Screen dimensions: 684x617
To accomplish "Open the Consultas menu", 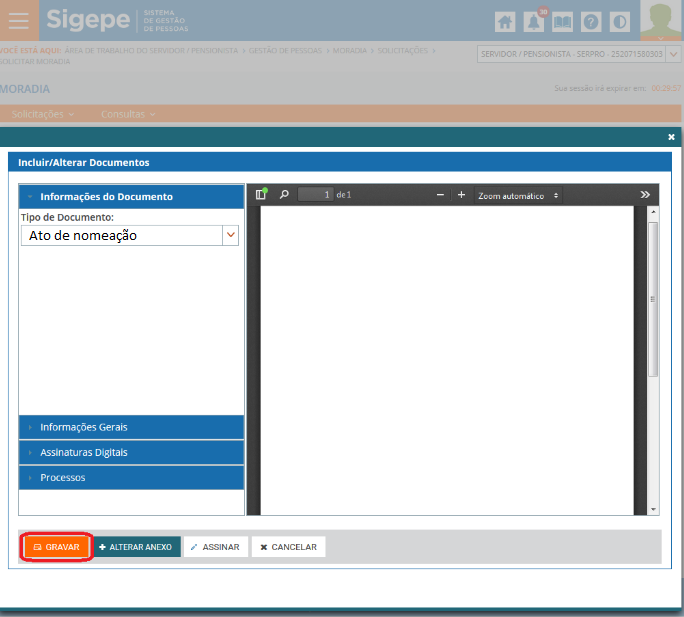I will pyautogui.click(x=128, y=114).
